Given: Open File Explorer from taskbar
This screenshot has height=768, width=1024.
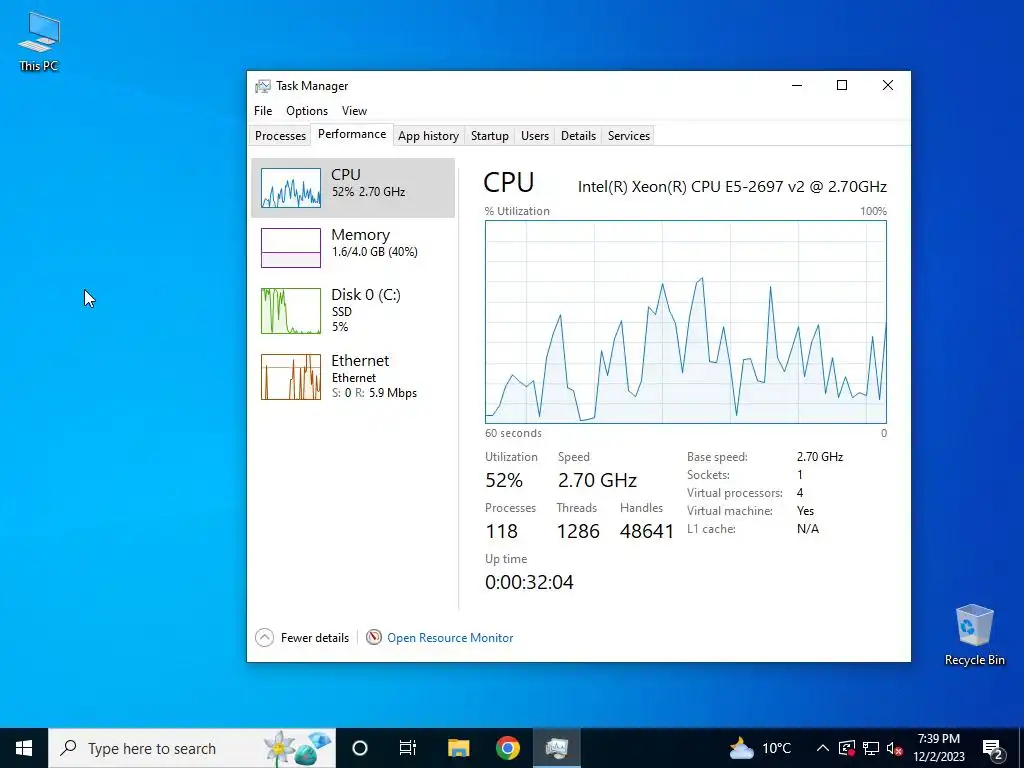Looking at the screenshot, I should click(458, 748).
